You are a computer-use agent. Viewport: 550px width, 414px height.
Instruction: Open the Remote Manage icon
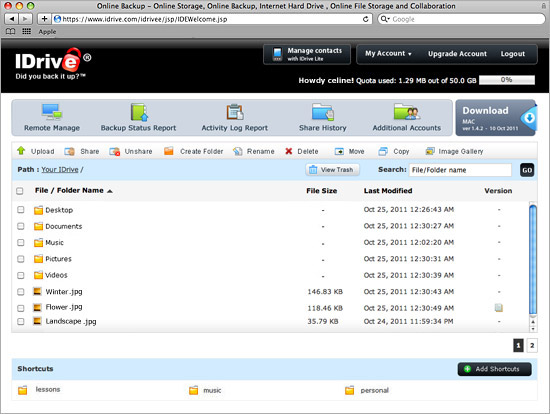tap(52, 112)
